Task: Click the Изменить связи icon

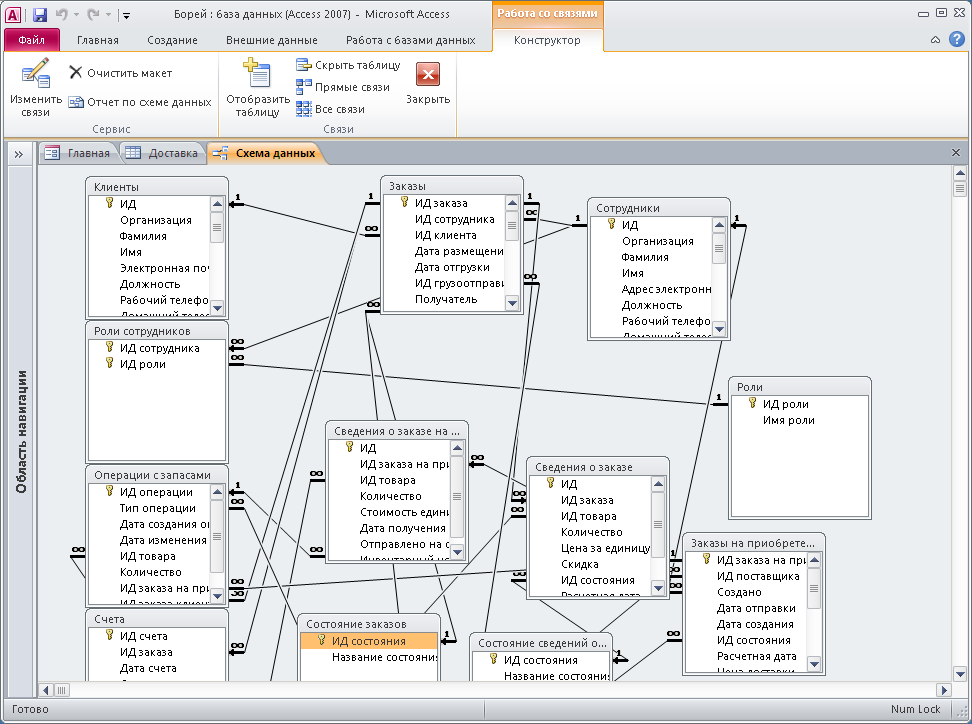Action: (35, 74)
